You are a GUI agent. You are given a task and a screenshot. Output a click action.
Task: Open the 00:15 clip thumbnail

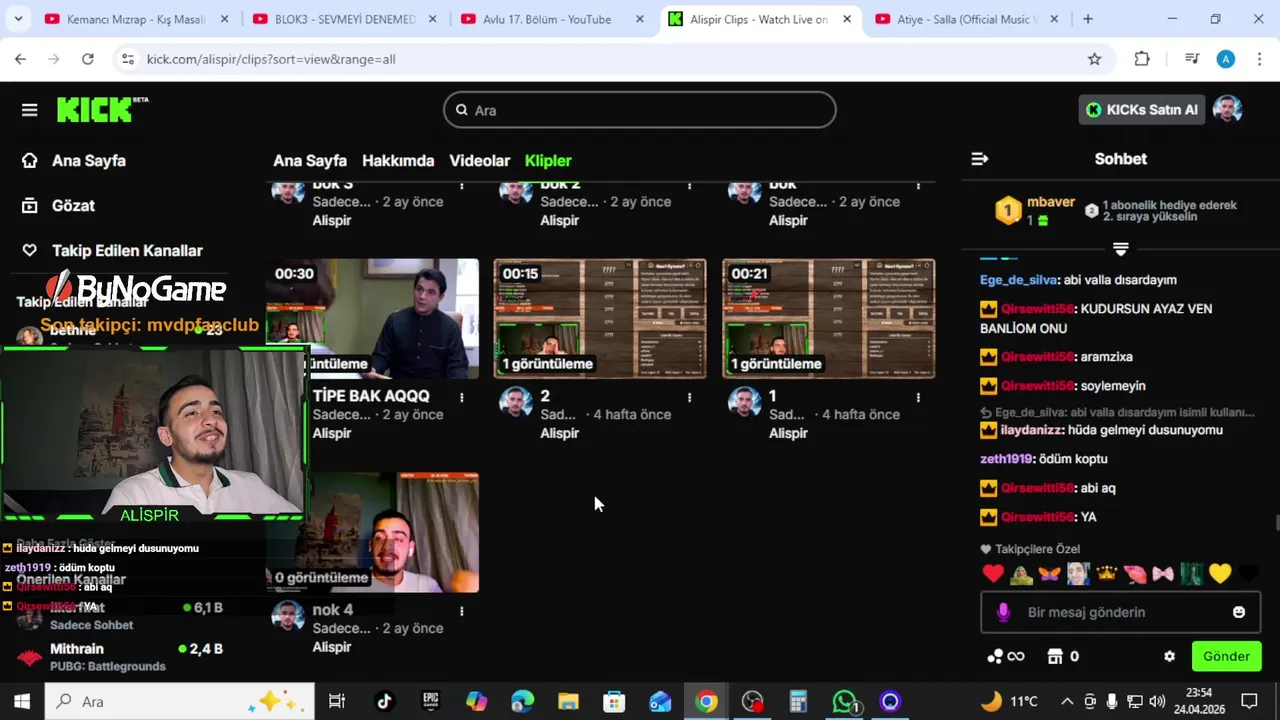point(600,318)
